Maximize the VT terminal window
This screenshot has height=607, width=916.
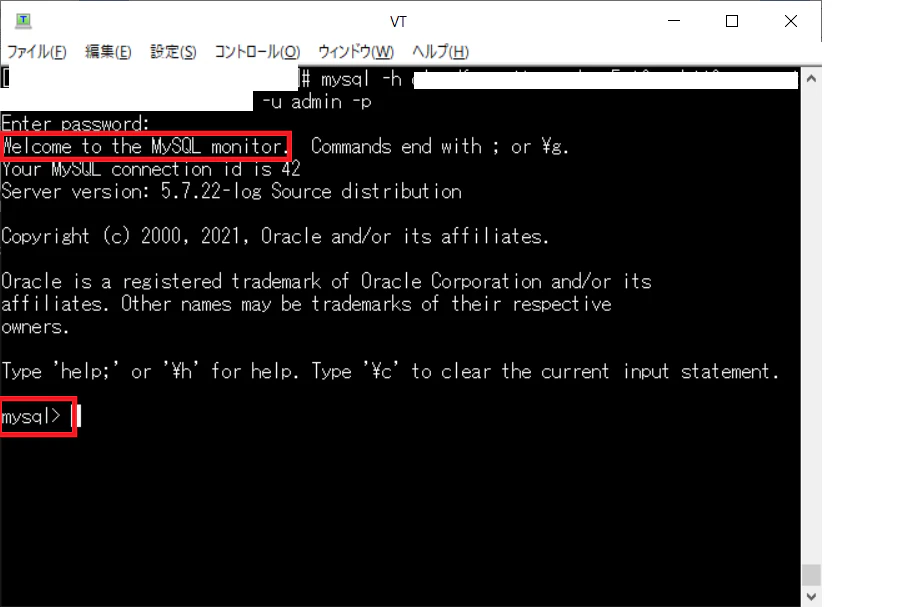coord(732,21)
